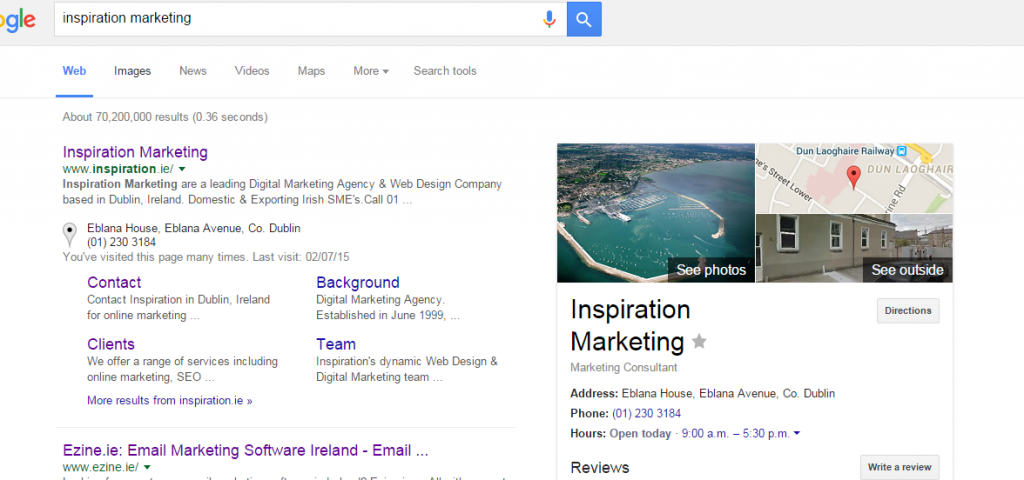Open the green arrow next to www.ezine.ie/
Viewport: 1024px width, 480px height.
coord(147,467)
